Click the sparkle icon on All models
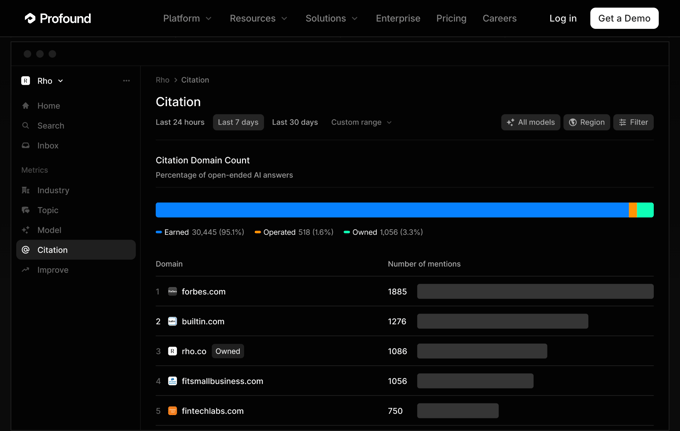 (x=510, y=122)
